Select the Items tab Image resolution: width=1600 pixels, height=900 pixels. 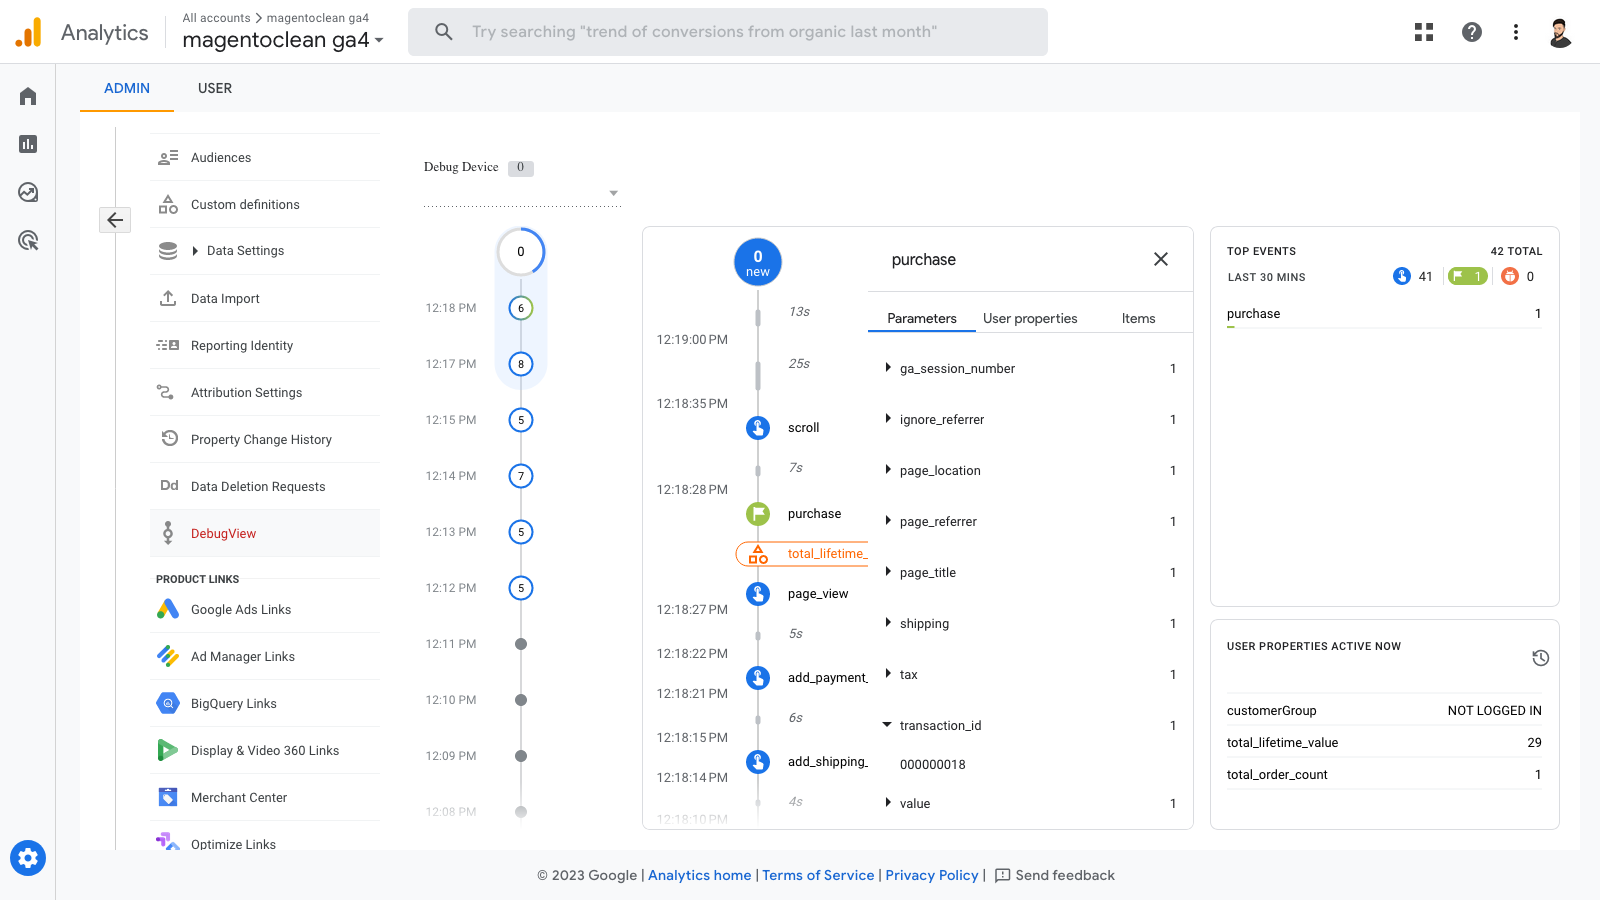[1138, 318]
